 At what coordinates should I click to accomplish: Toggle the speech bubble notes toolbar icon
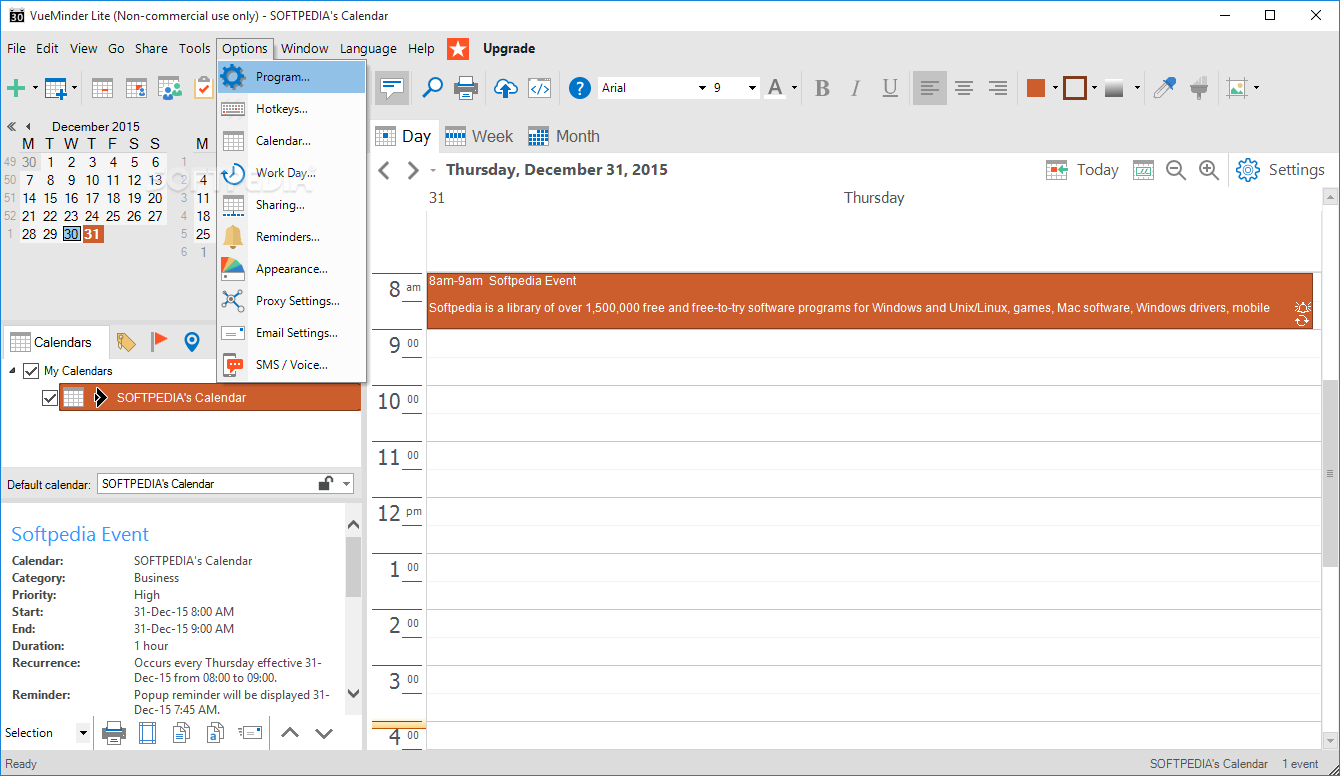point(392,88)
